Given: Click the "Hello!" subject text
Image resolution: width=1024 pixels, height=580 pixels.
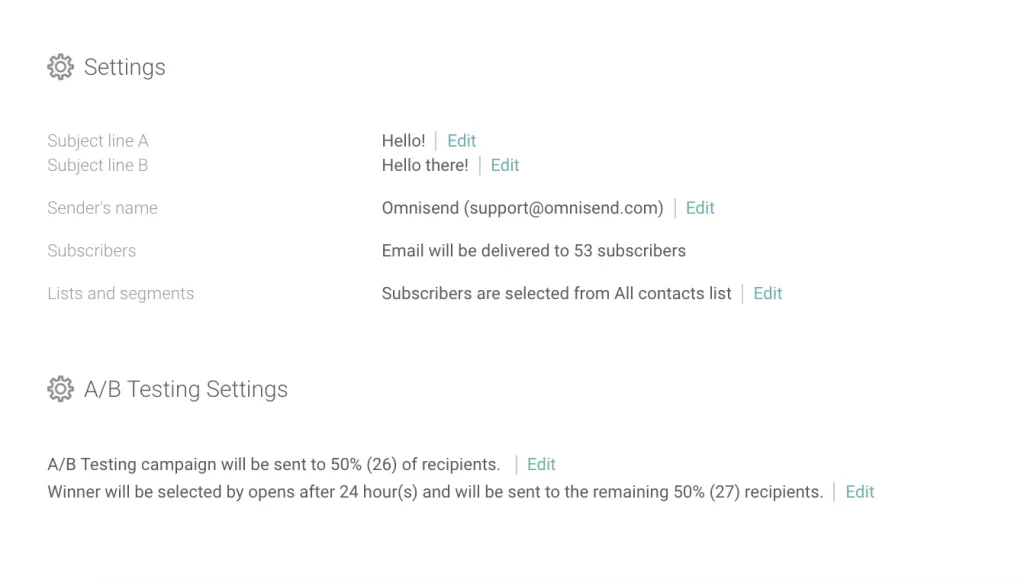Looking at the screenshot, I should [403, 141].
